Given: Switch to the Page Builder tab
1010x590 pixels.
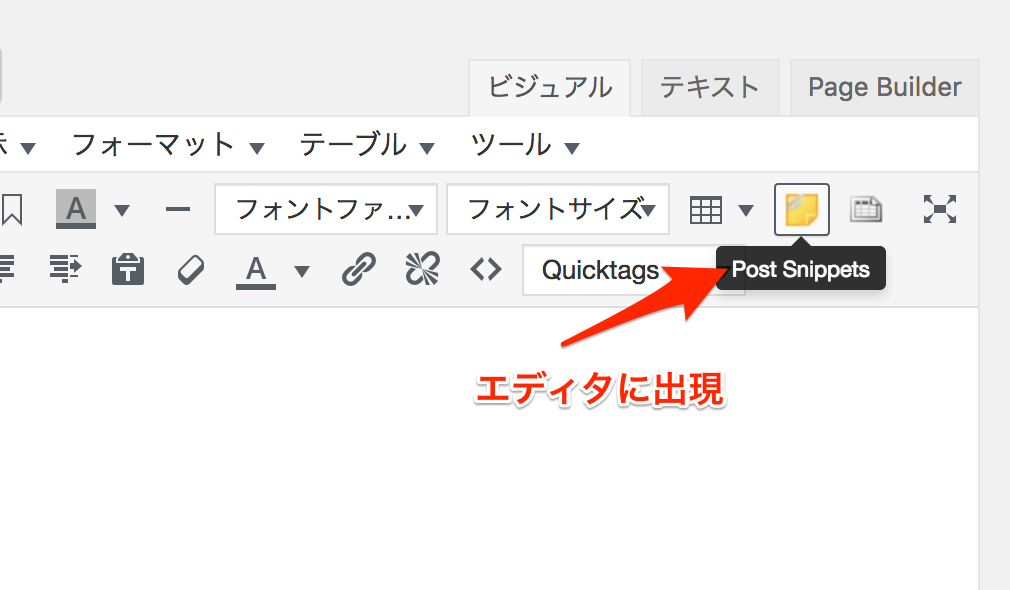Looking at the screenshot, I should [x=884, y=88].
